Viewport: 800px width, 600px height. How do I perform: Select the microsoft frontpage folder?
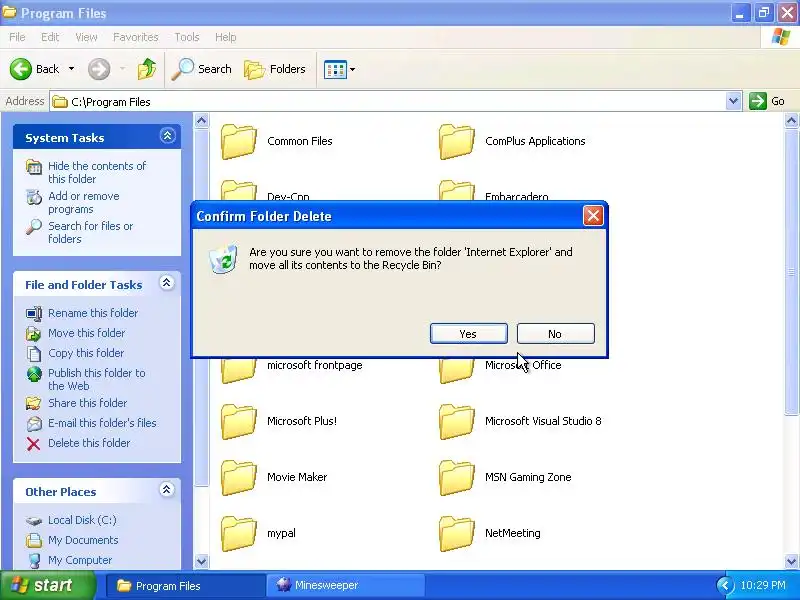pyautogui.click(x=314, y=365)
